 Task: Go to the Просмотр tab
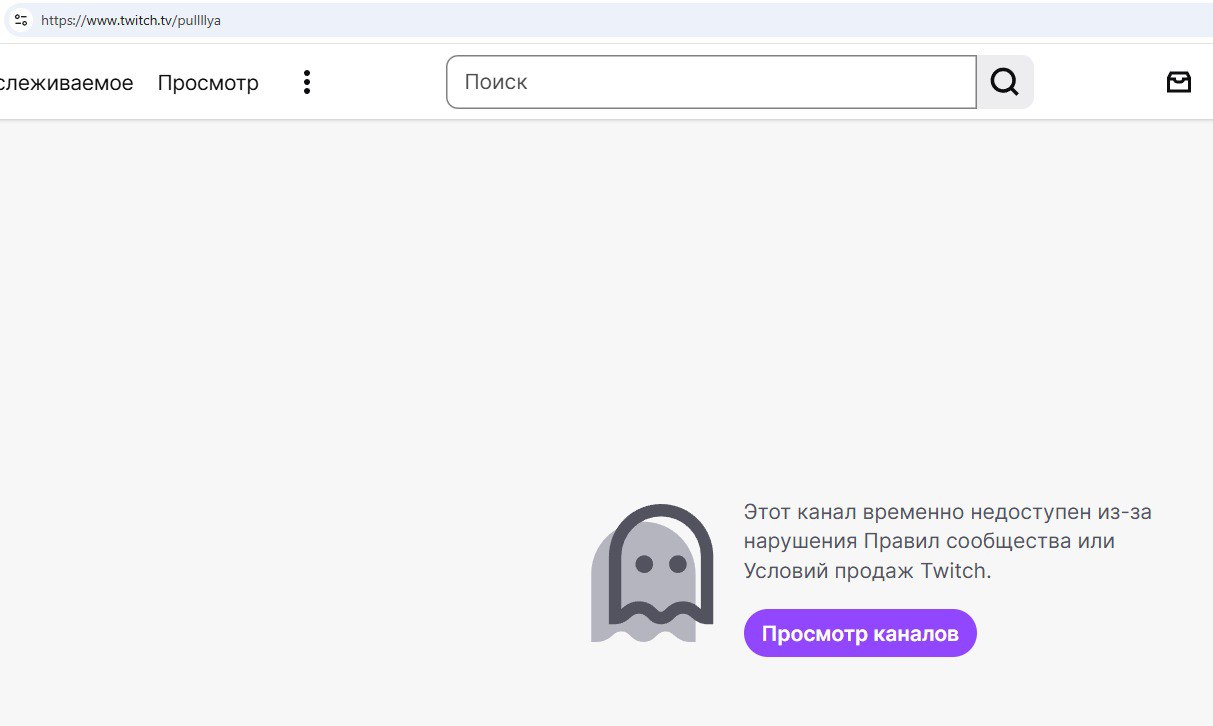coord(208,83)
